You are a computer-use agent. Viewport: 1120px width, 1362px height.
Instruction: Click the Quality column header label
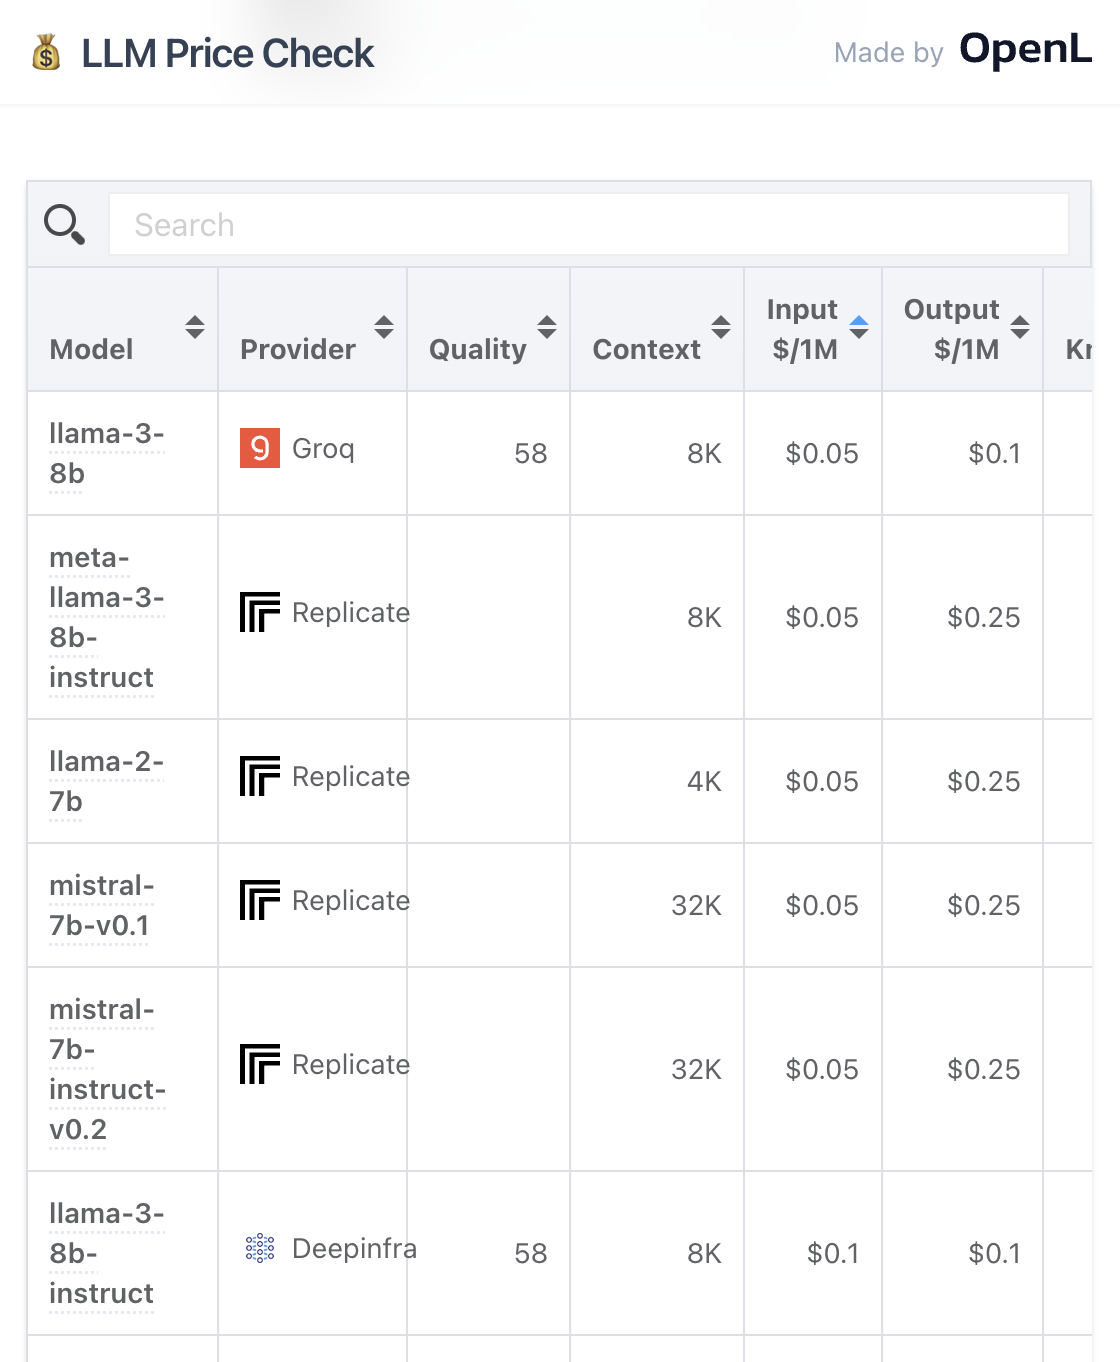477,349
